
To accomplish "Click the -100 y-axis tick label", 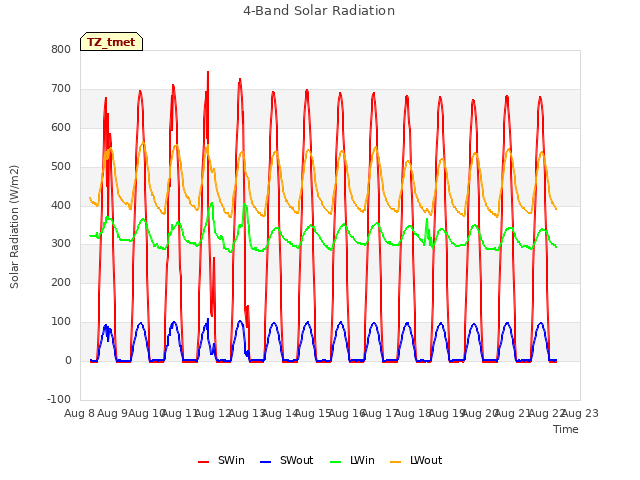I will tap(59, 399).
